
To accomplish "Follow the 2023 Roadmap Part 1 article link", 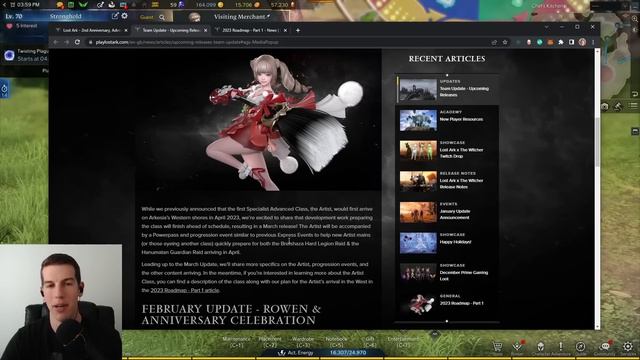I will (184, 290).
